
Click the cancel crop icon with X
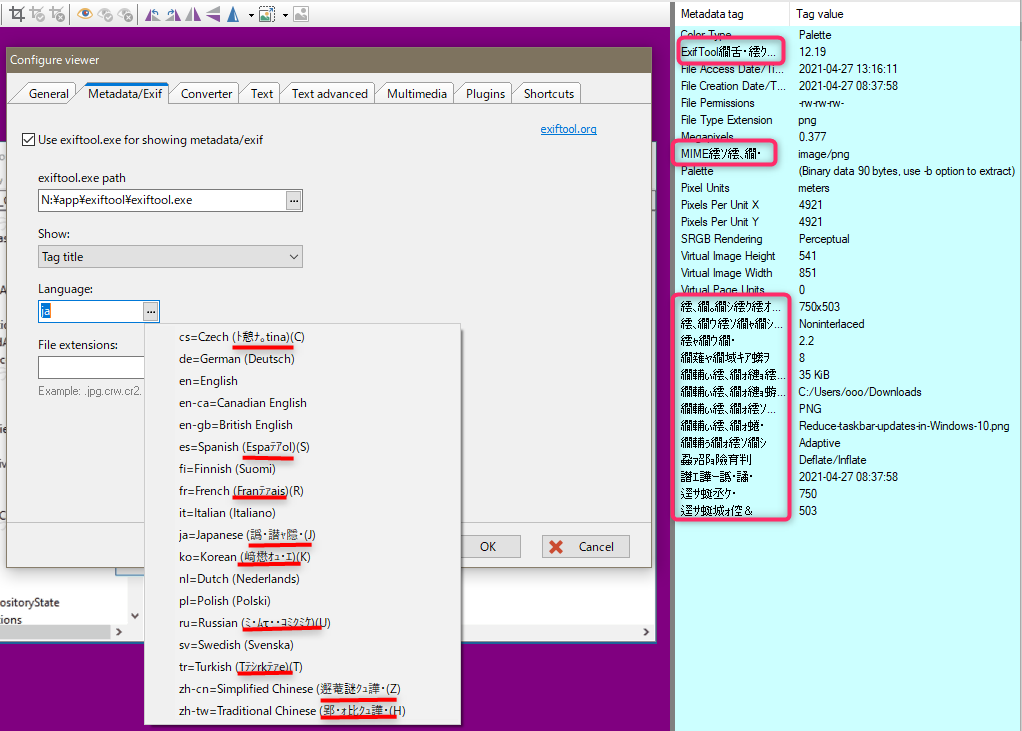(x=57, y=14)
